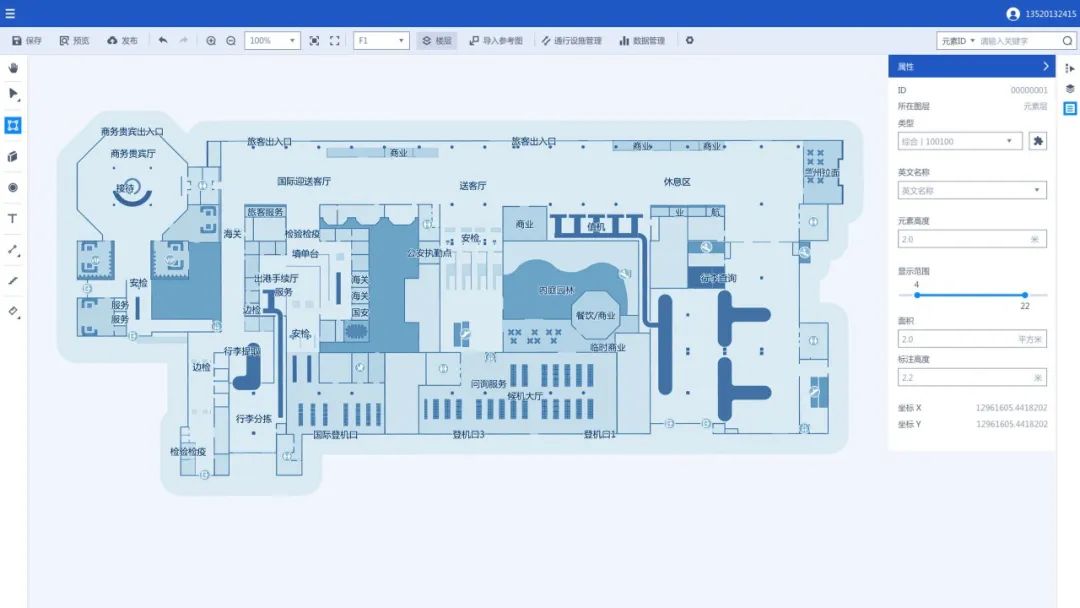Select the highlighted region drawing tool
Screen dimensions: 1080x608
[x=13, y=125]
